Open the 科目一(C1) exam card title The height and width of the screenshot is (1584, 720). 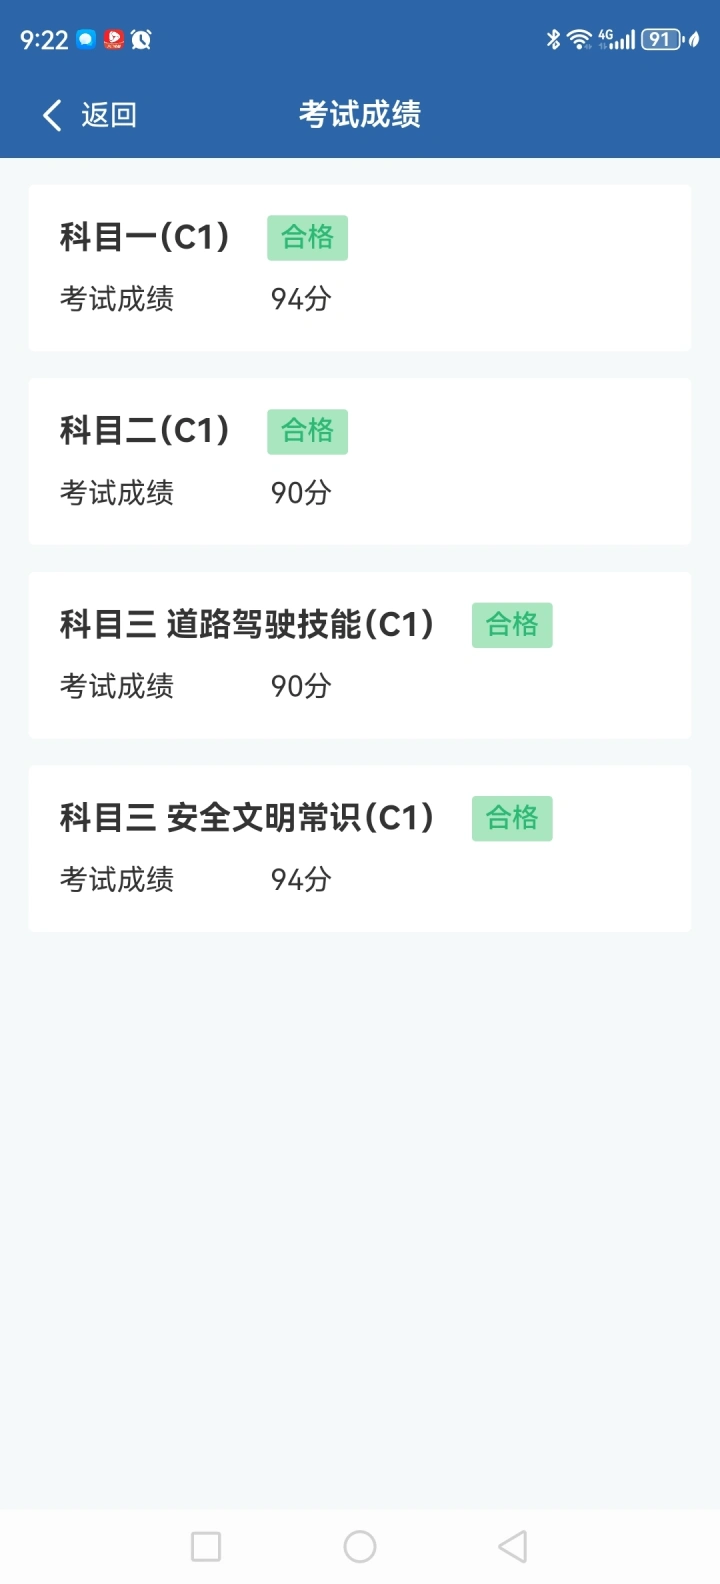[x=145, y=237]
